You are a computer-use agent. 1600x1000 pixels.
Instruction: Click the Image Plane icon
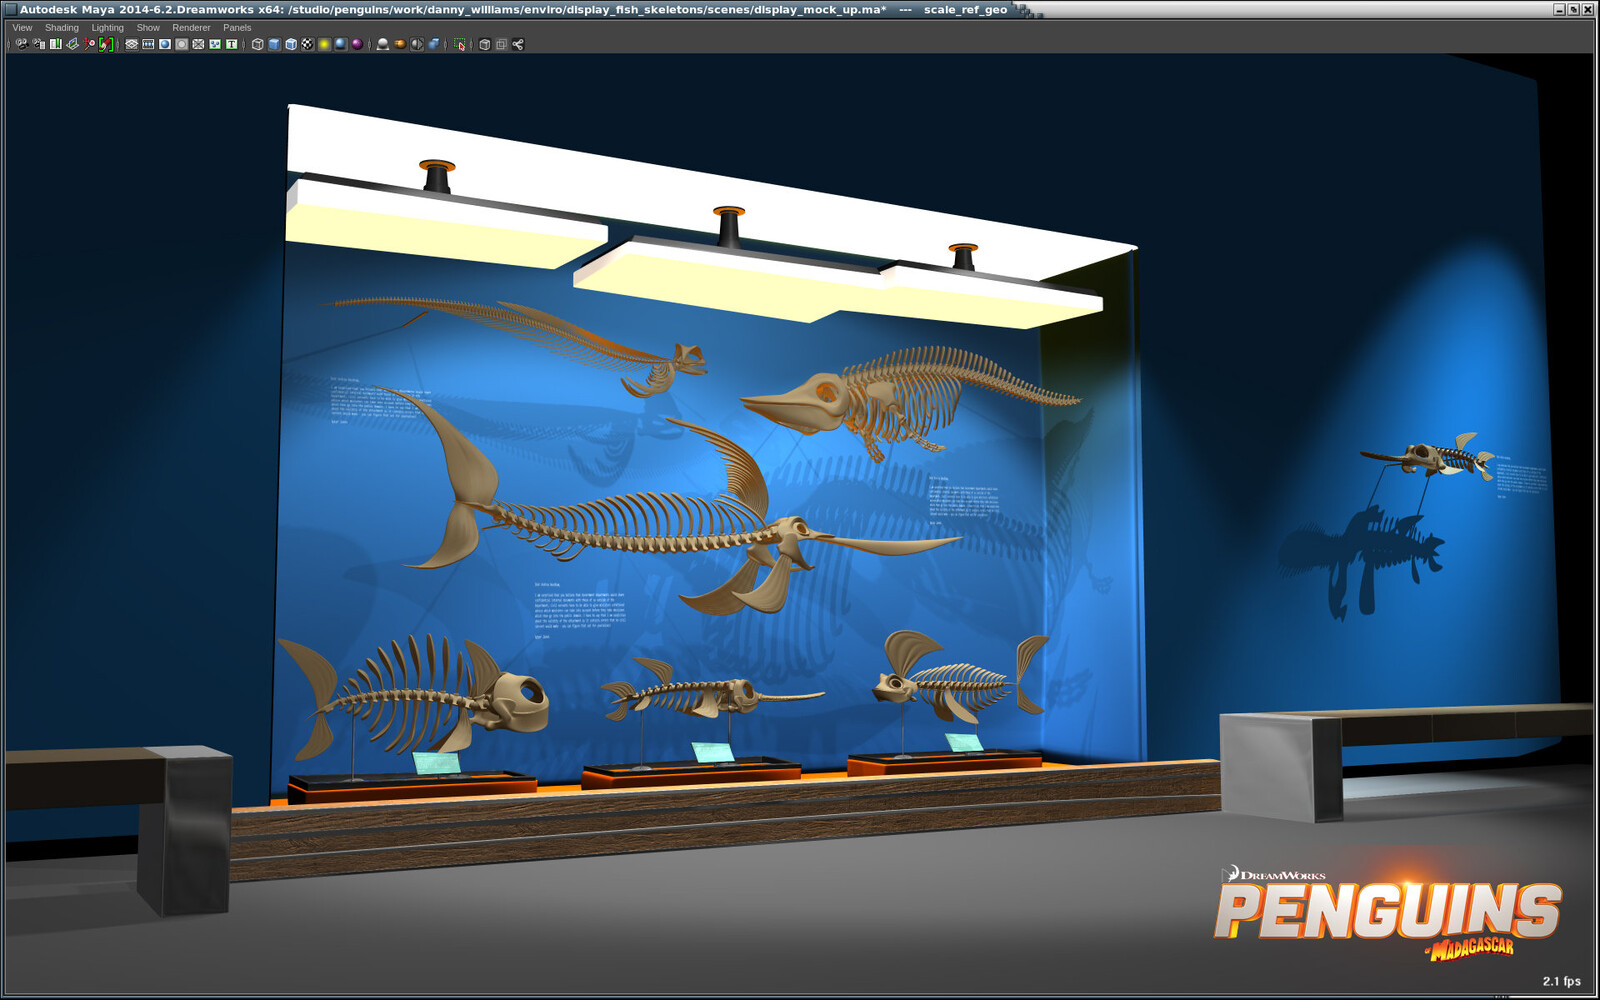pyautogui.click(x=72, y=44)
